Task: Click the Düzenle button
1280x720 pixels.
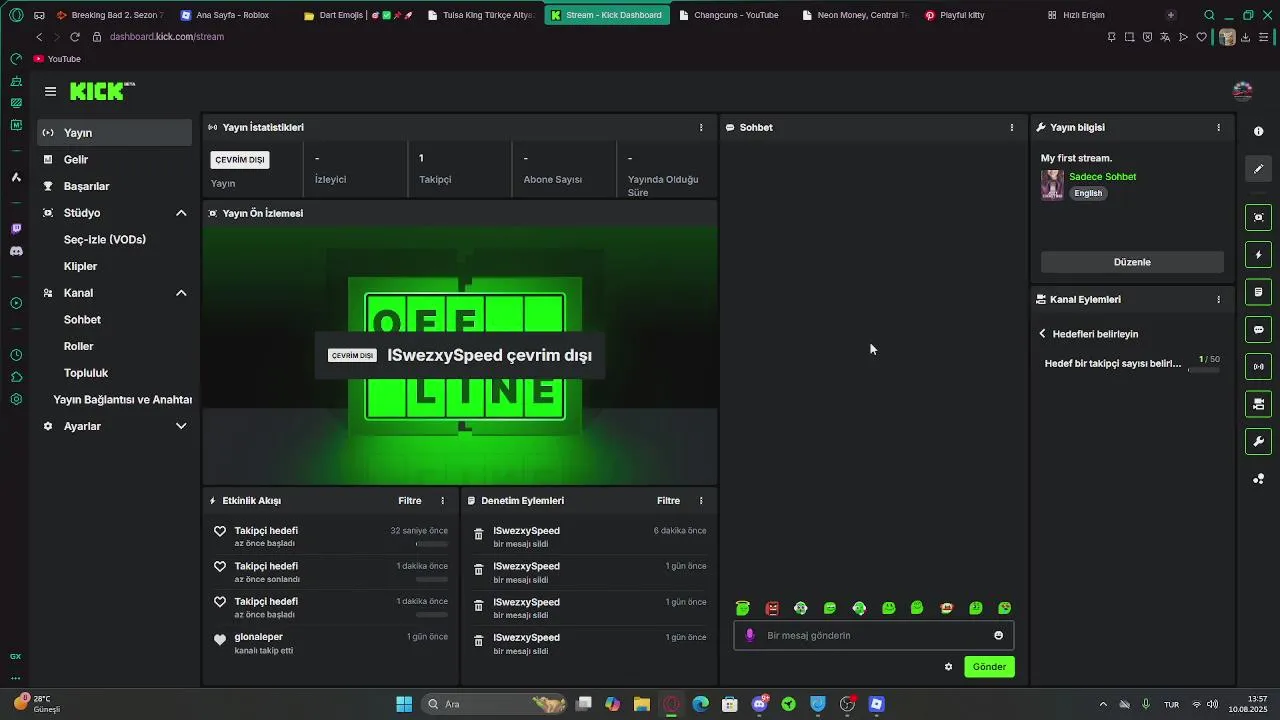Action: 1132,262
